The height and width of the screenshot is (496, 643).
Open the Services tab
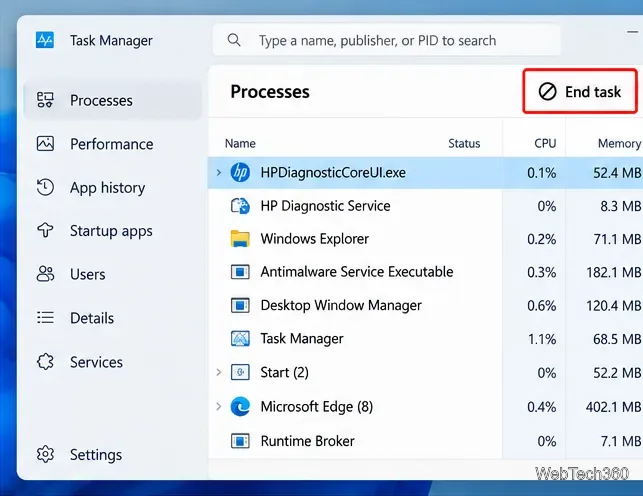[113, 362]
